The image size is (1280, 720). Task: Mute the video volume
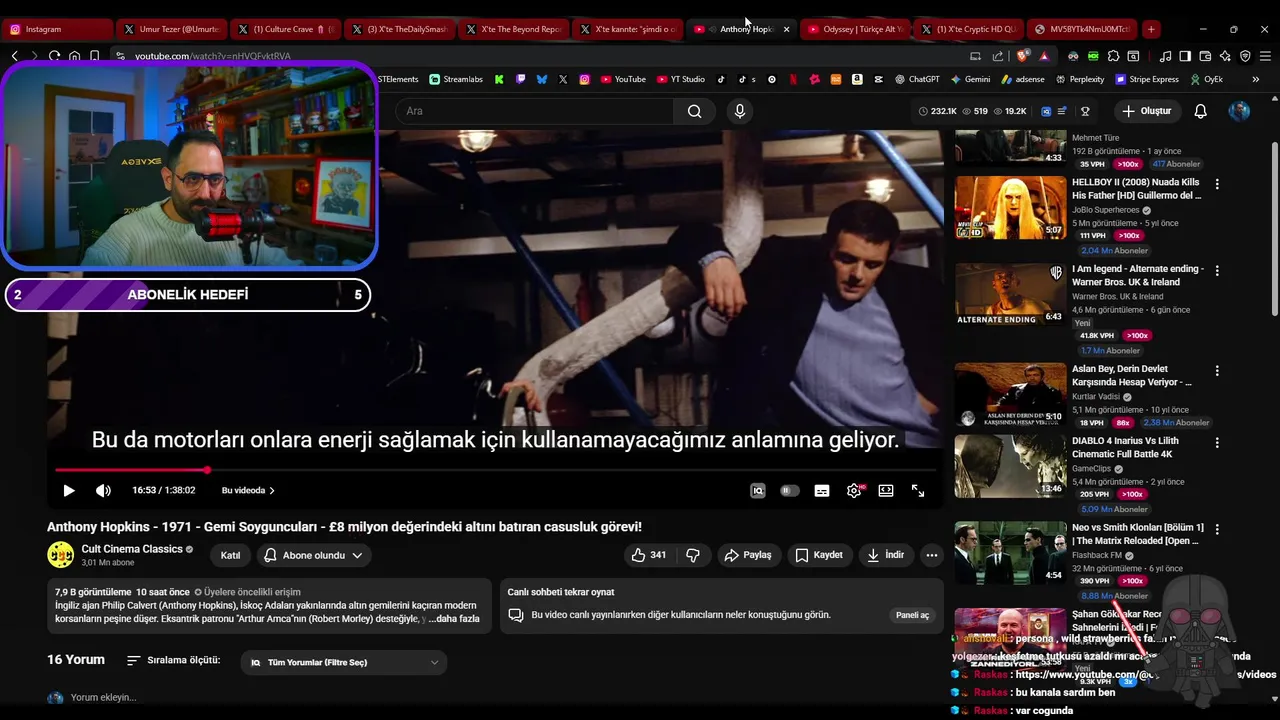(x=103, y=490)
